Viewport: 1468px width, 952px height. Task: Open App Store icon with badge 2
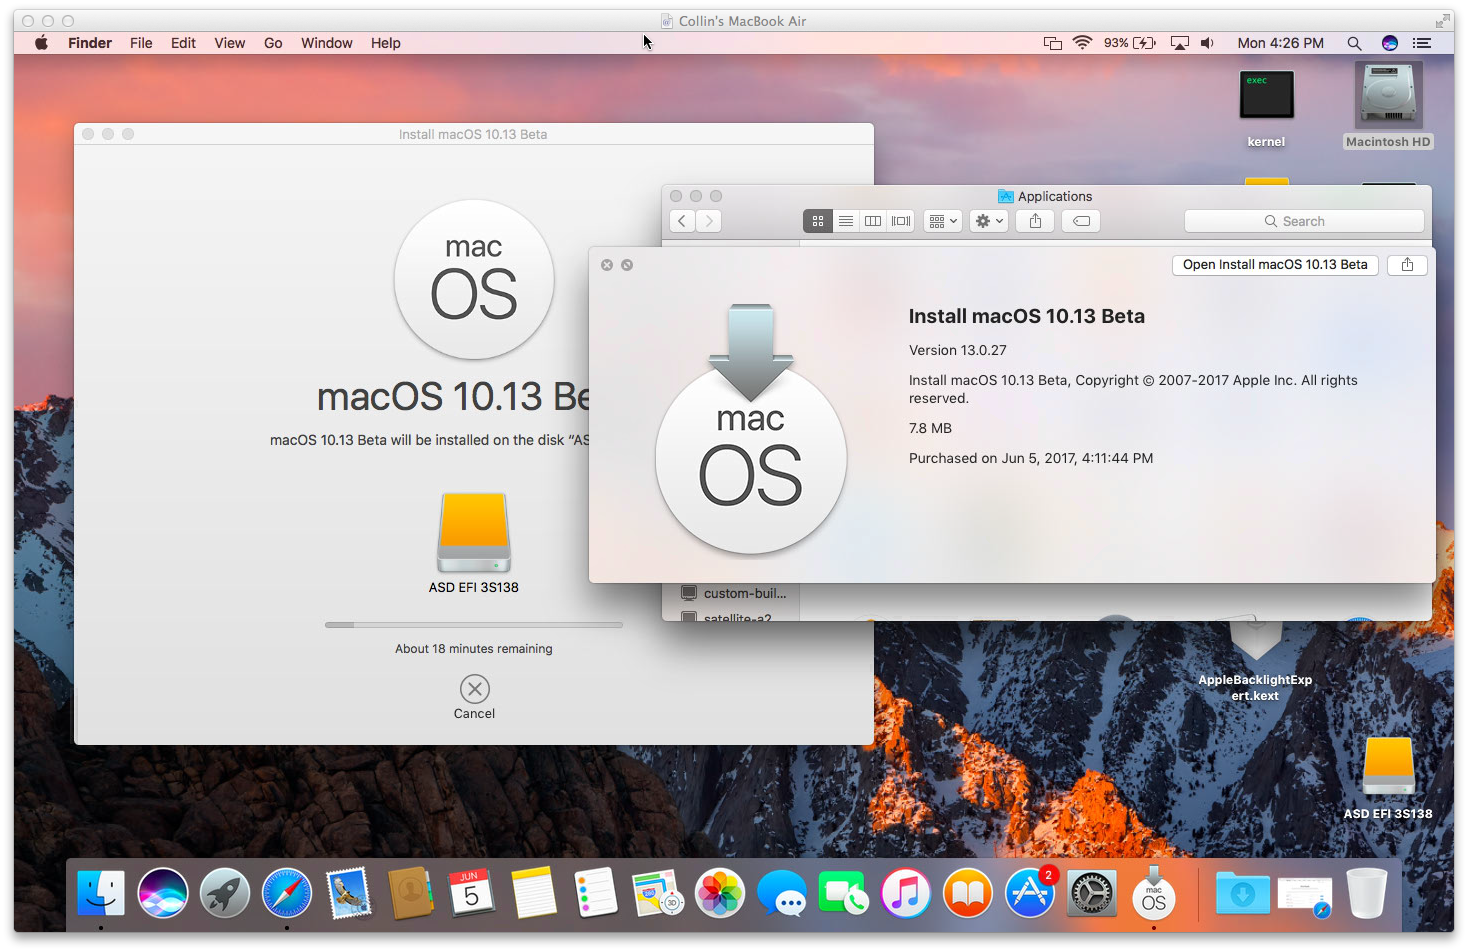(1030, 893)
